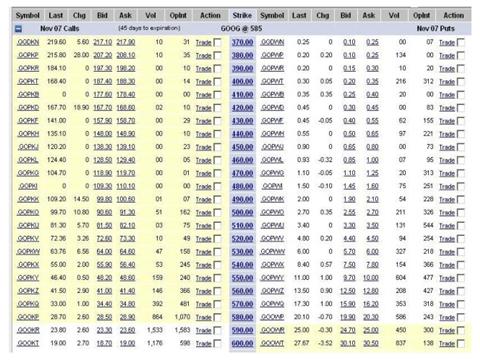Open the 550.00 strike price link
The width and height of the screenshot is (480, 360).
[242, 278]
